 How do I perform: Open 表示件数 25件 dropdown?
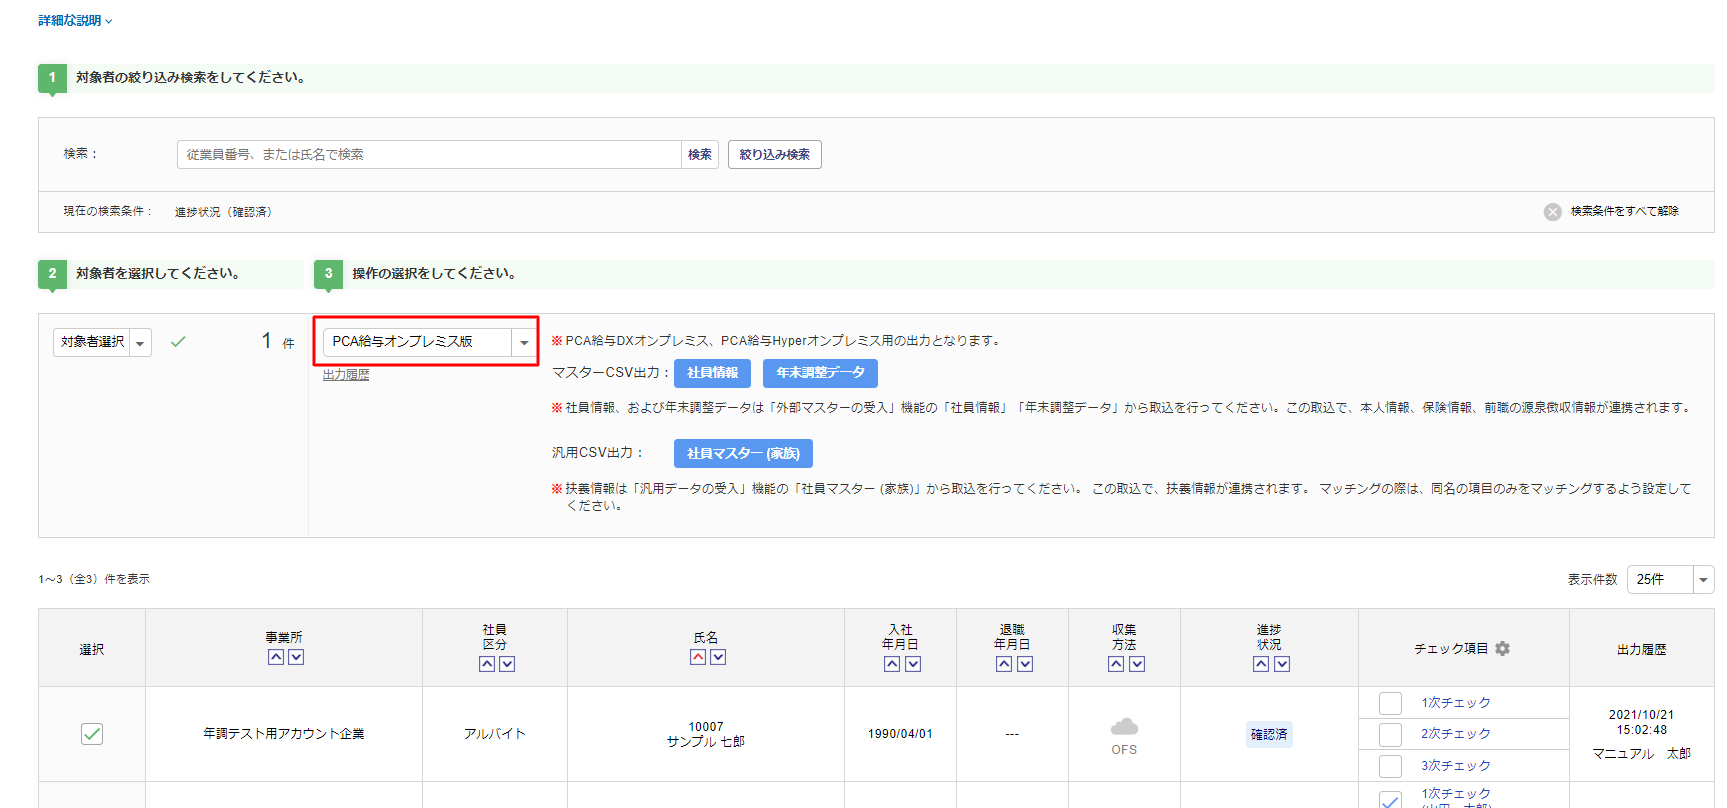tap(1670, 579)
